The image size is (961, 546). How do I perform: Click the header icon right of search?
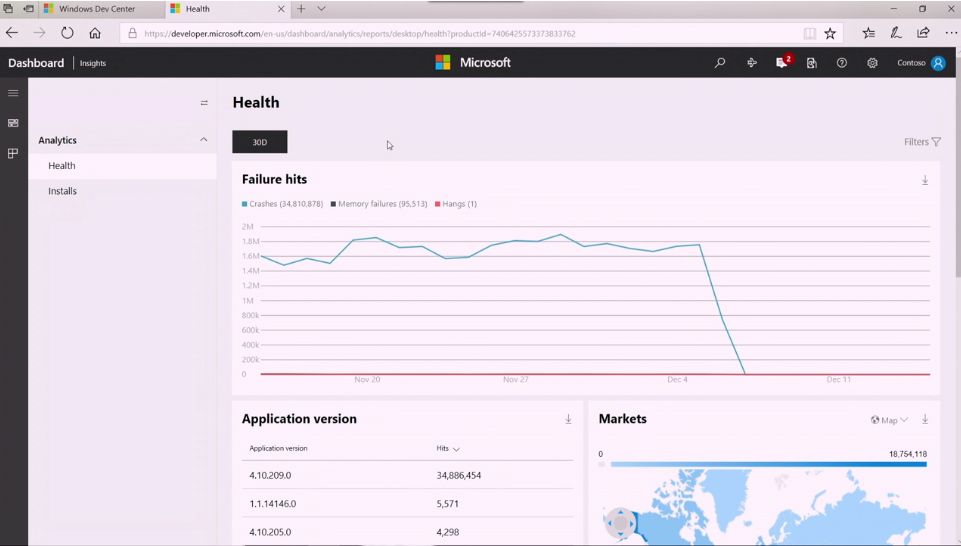pyautogui.click(x=752, y=63)
